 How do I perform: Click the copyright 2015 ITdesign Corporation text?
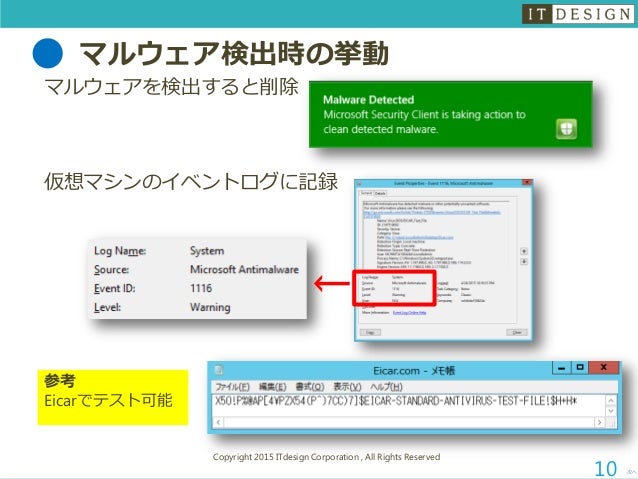pyautogui.click(x=326, y=457)
